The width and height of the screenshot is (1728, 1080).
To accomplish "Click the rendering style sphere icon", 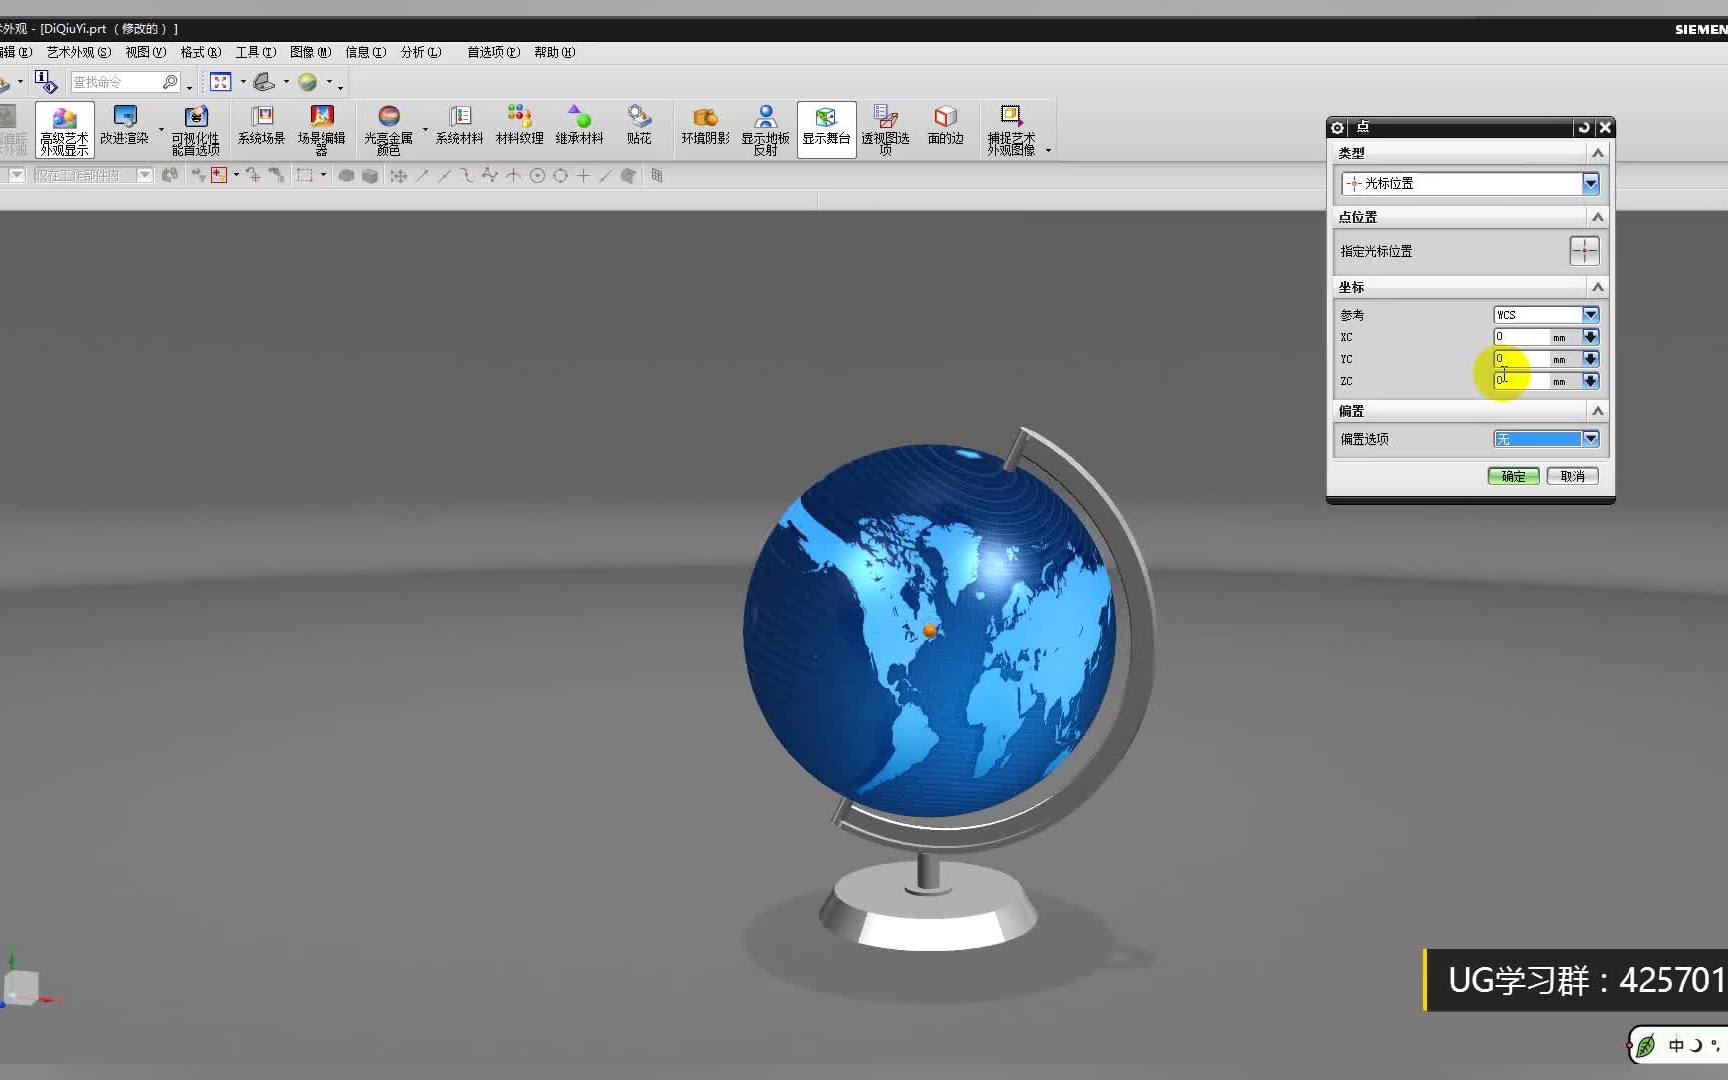I will (308, 82).
